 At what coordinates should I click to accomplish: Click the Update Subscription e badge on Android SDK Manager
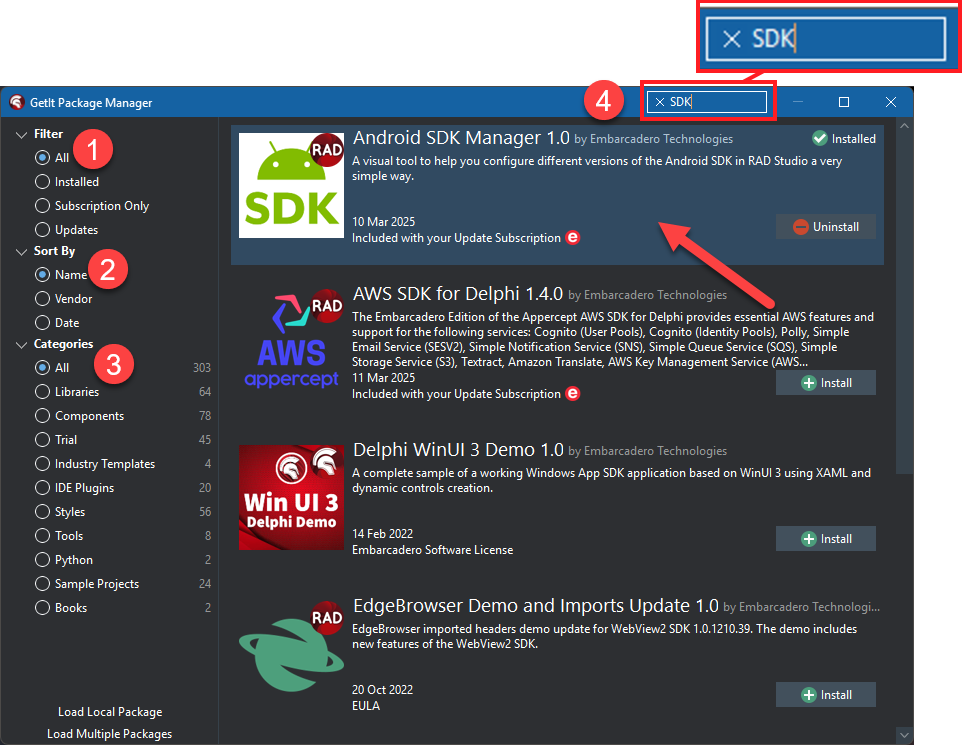coord(572,237)
